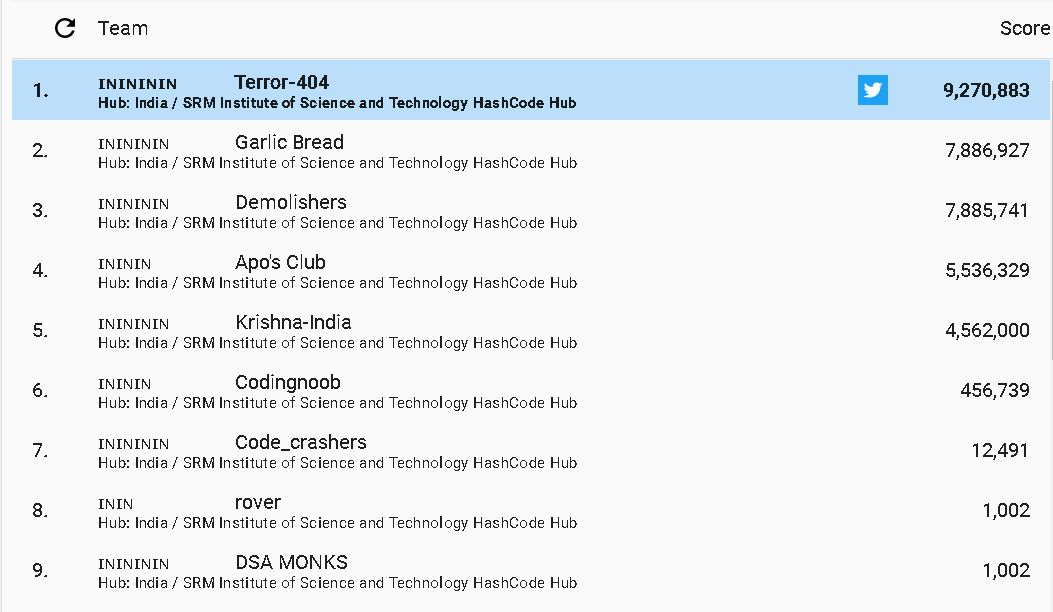Refresh the scoreboard with reload icon
Screen dimensions: 1053x612
(x=64, y=28)
